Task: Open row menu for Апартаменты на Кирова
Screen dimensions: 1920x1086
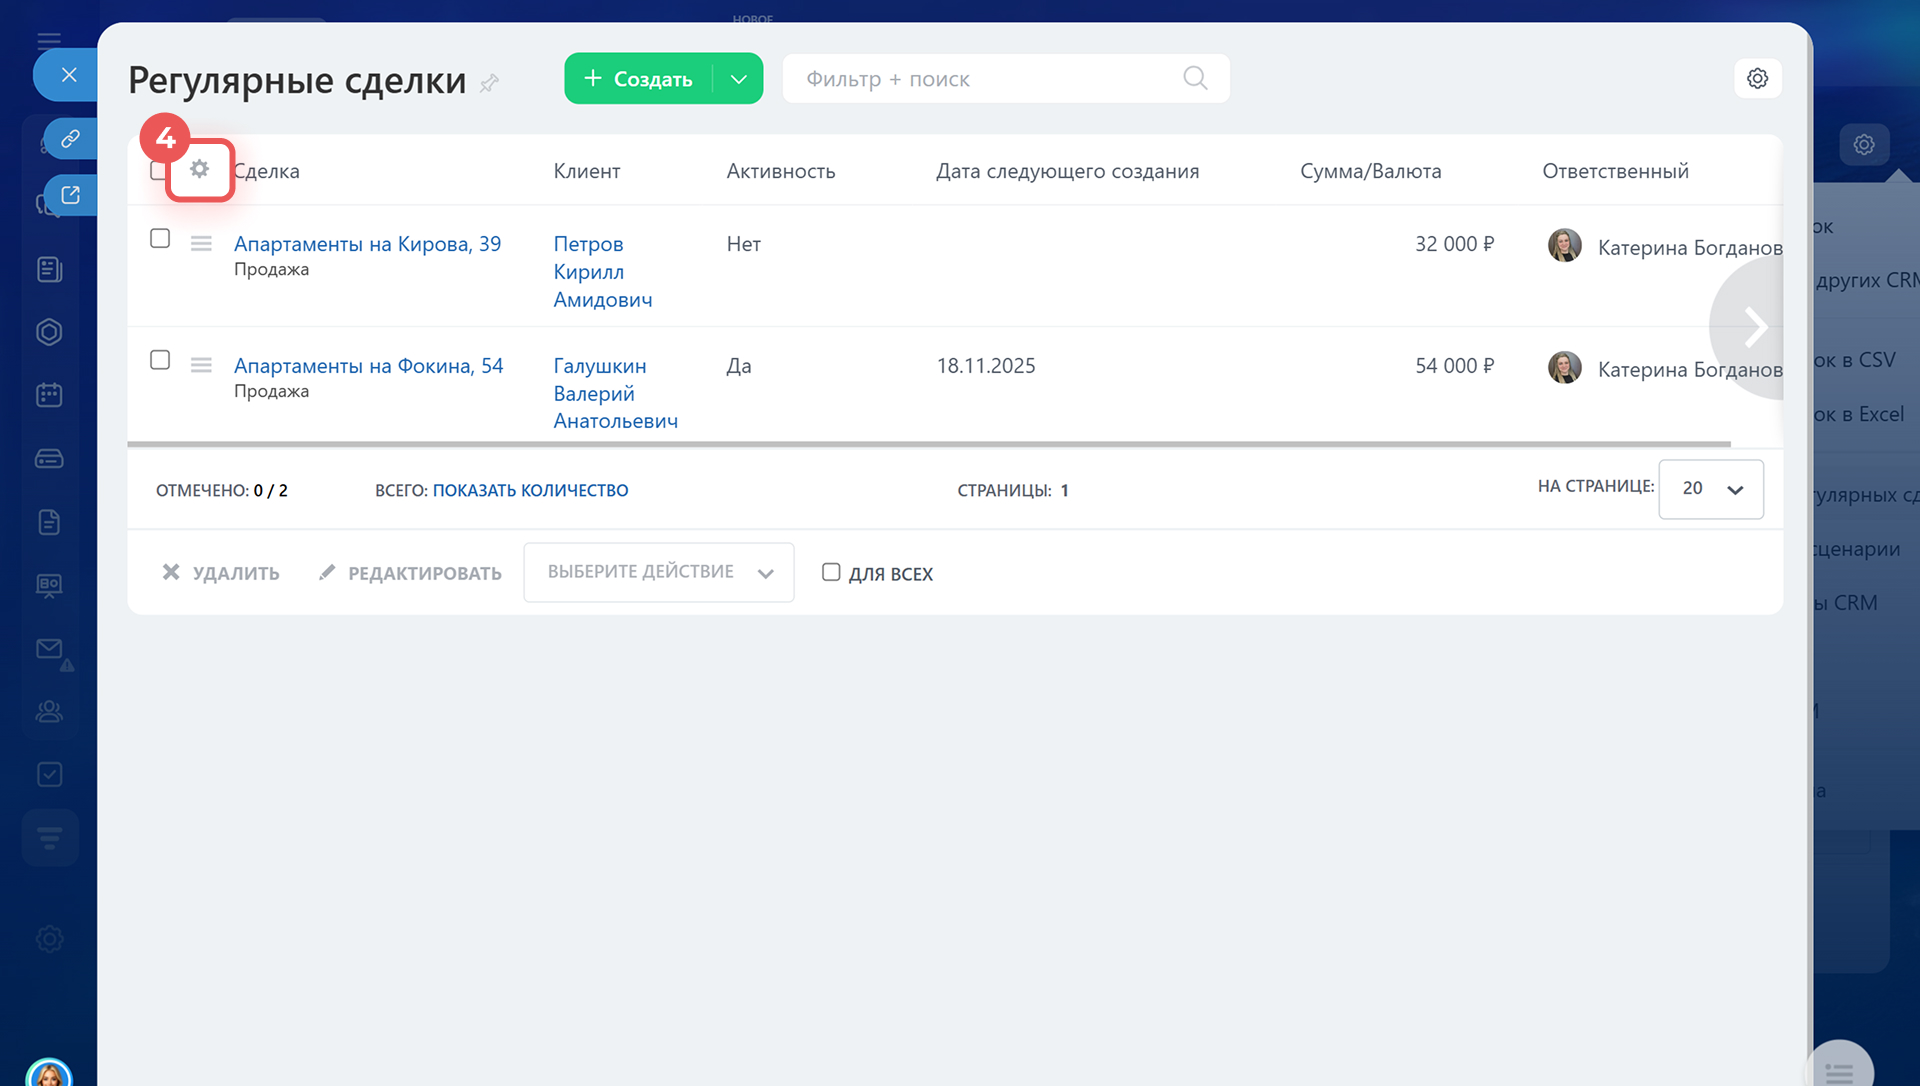Action: pos(201,243)
